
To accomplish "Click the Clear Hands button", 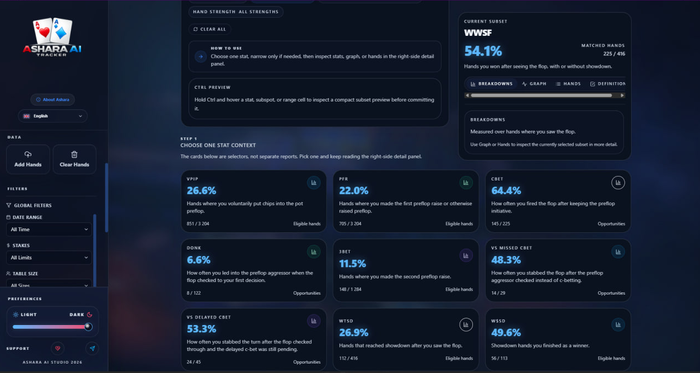I will click(x=75, y=159).
